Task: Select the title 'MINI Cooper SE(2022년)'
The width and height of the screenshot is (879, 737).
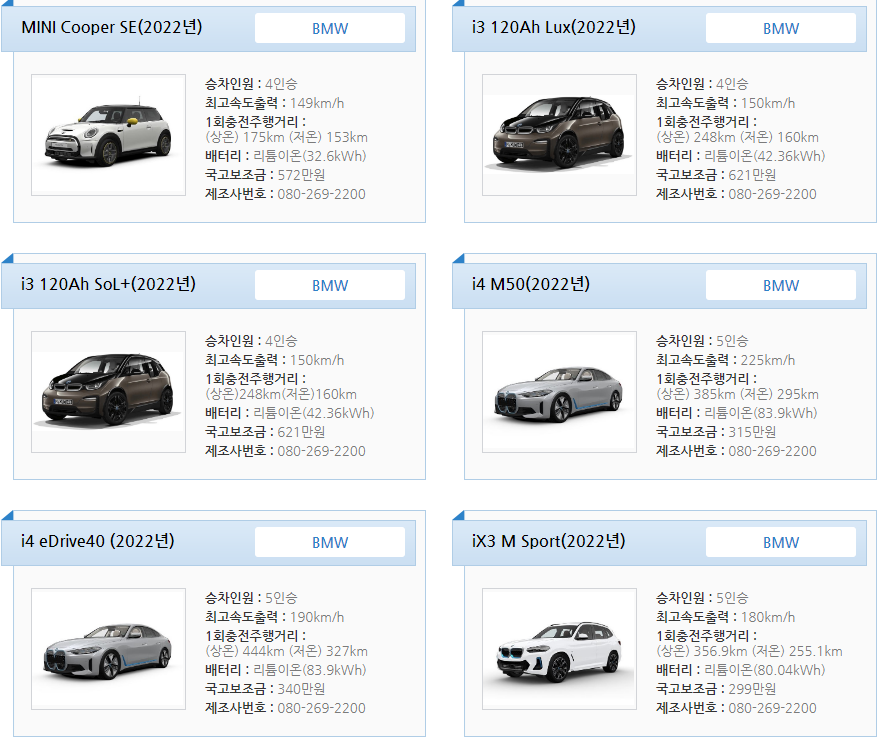Action: coord(112,27)
